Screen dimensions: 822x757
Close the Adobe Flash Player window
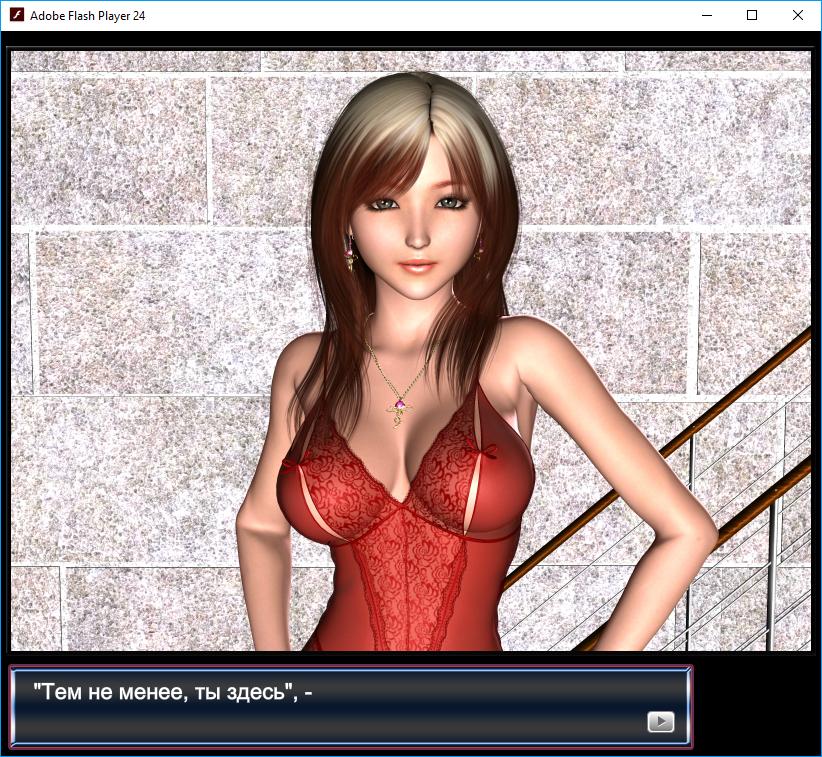(797, 15)
